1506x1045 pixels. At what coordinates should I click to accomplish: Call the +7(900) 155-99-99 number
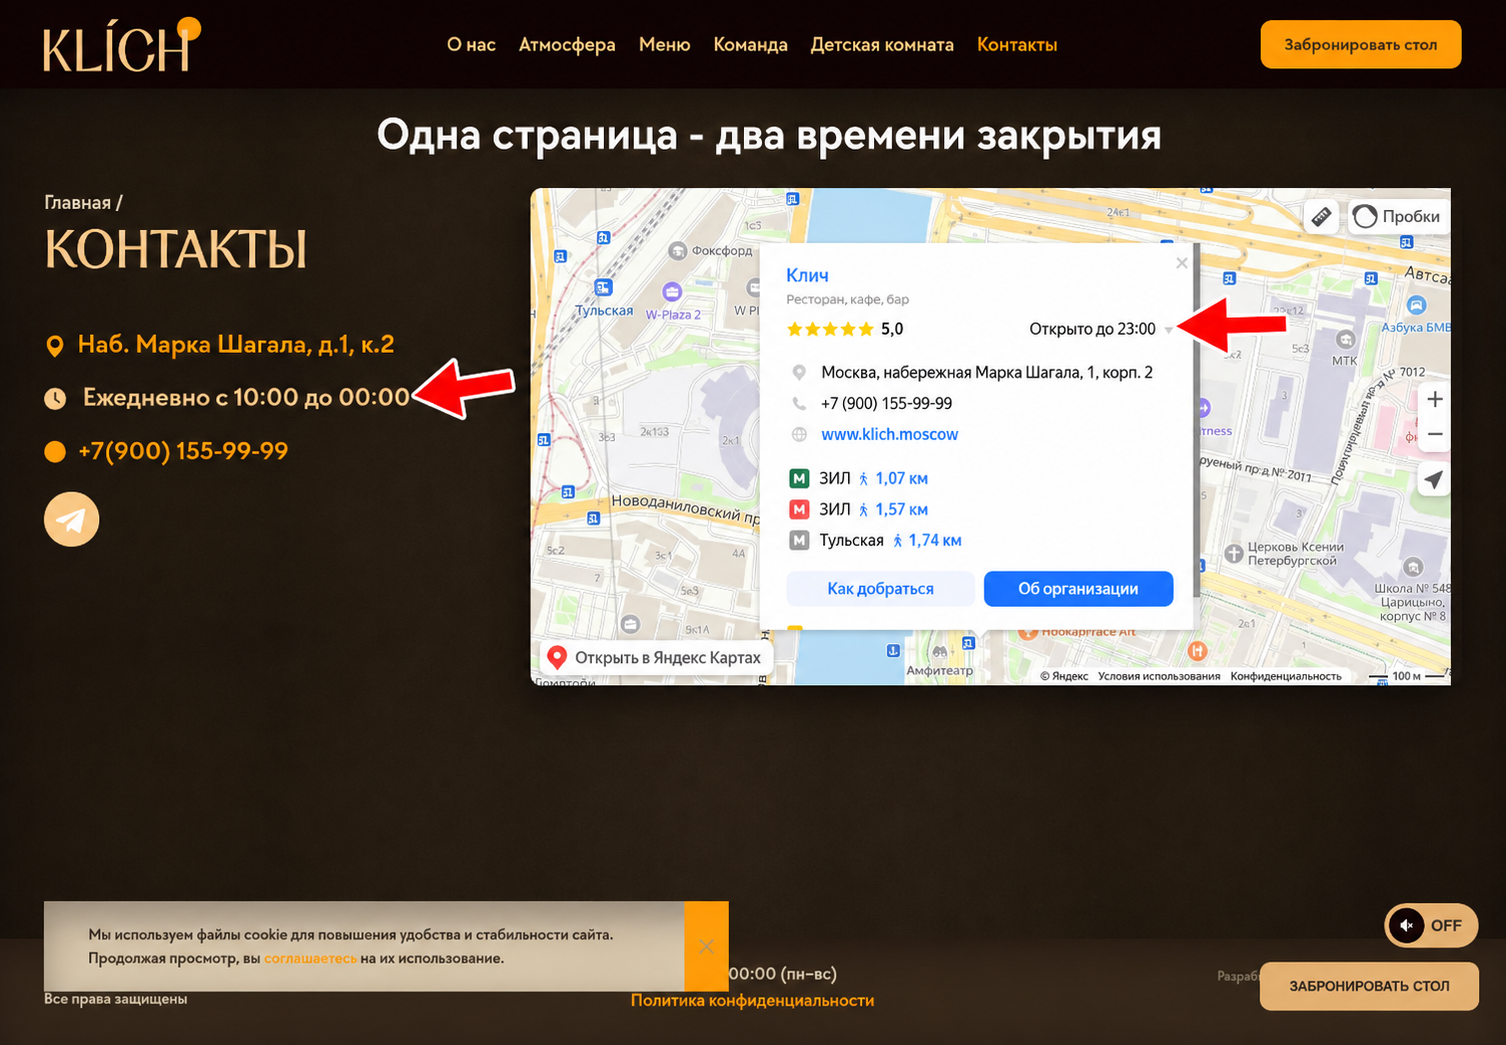pyautogui.click(x=183, y=451)
